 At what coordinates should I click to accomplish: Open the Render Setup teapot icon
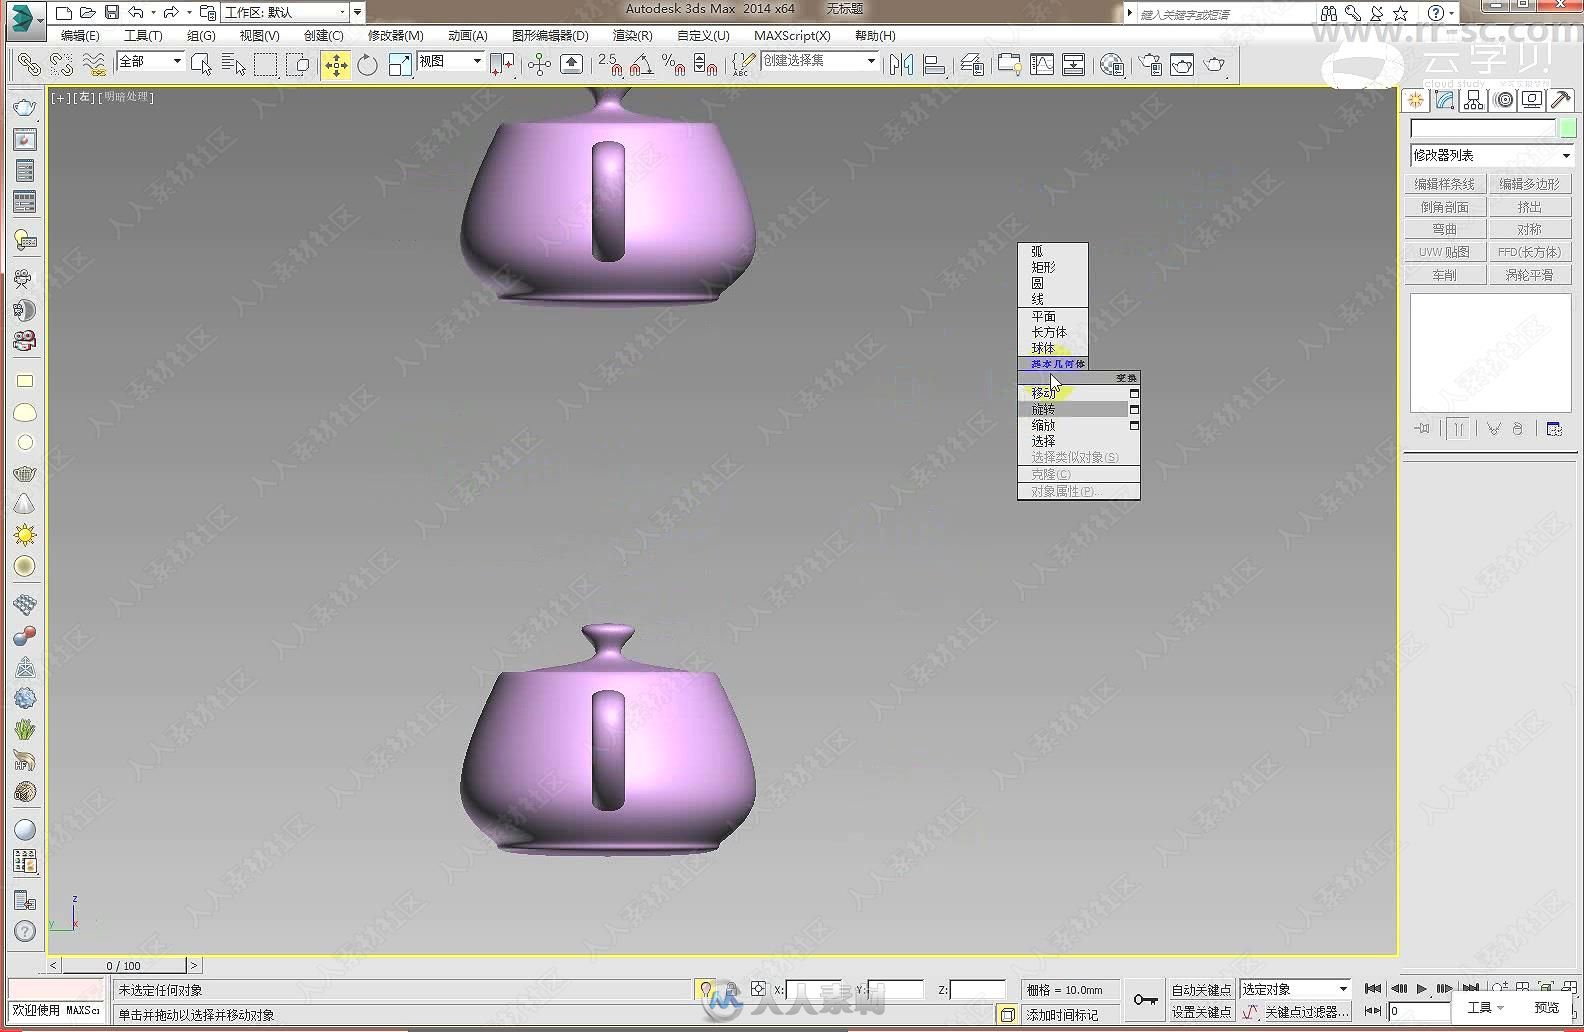click(x=1150, y=65)
